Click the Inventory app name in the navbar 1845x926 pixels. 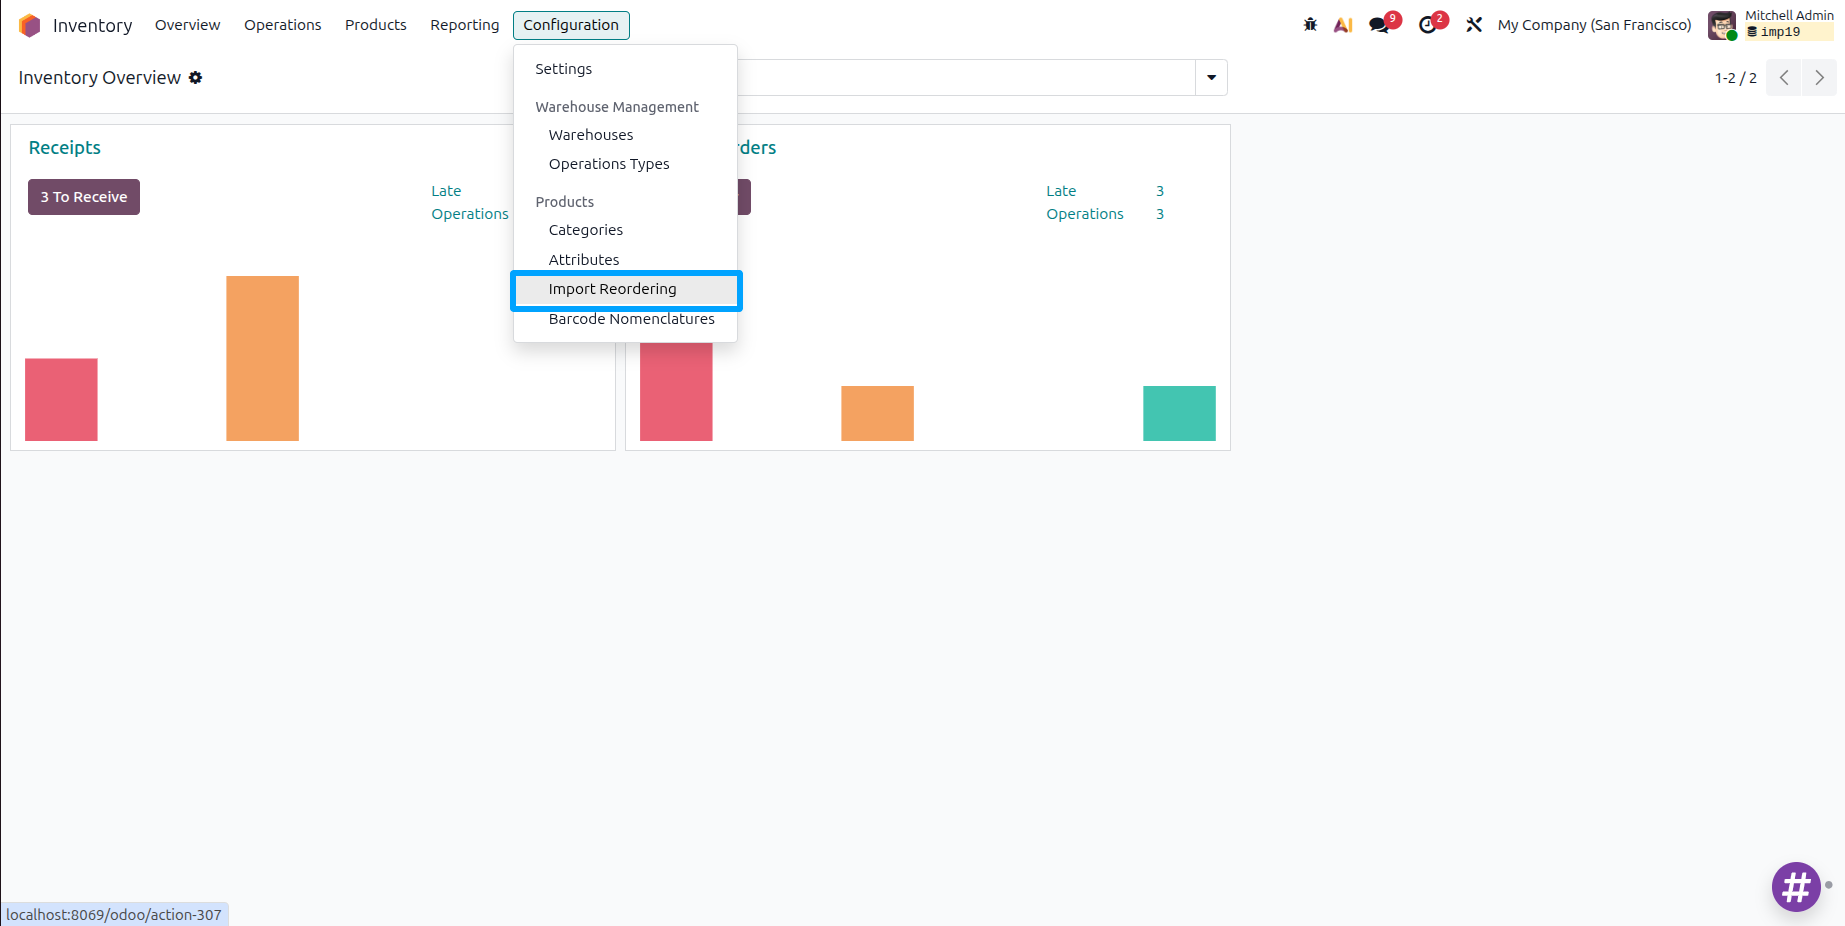(92, 25)
